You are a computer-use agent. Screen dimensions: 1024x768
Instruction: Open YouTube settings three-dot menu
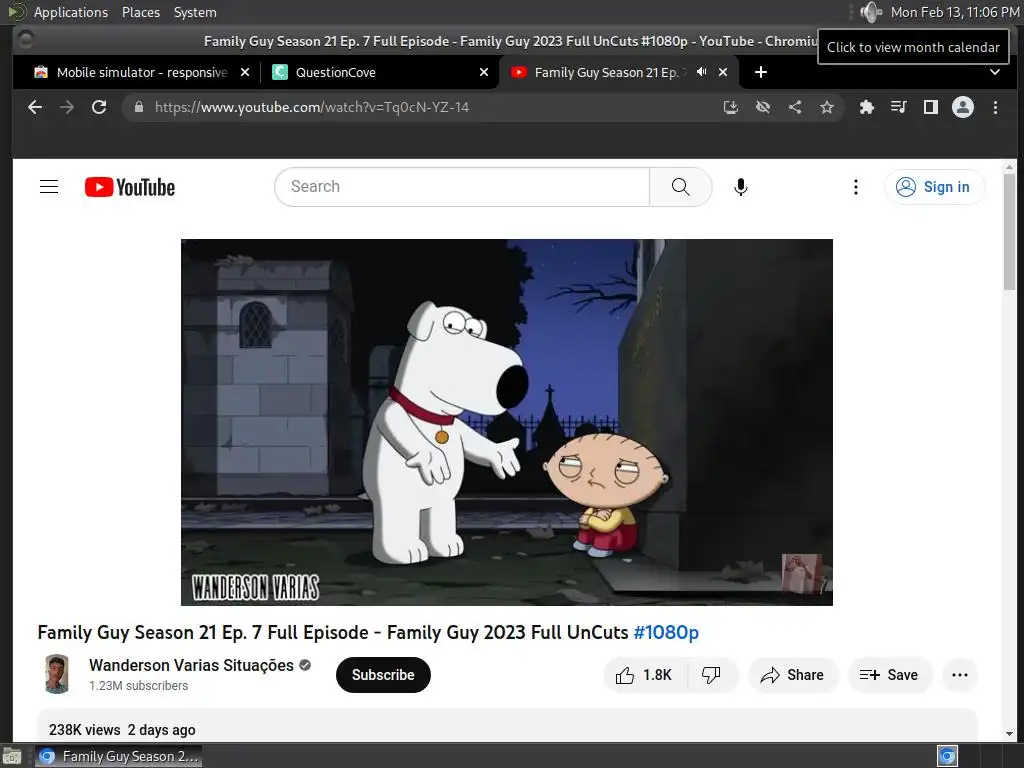pyautogui.click(x=856, y=187)
